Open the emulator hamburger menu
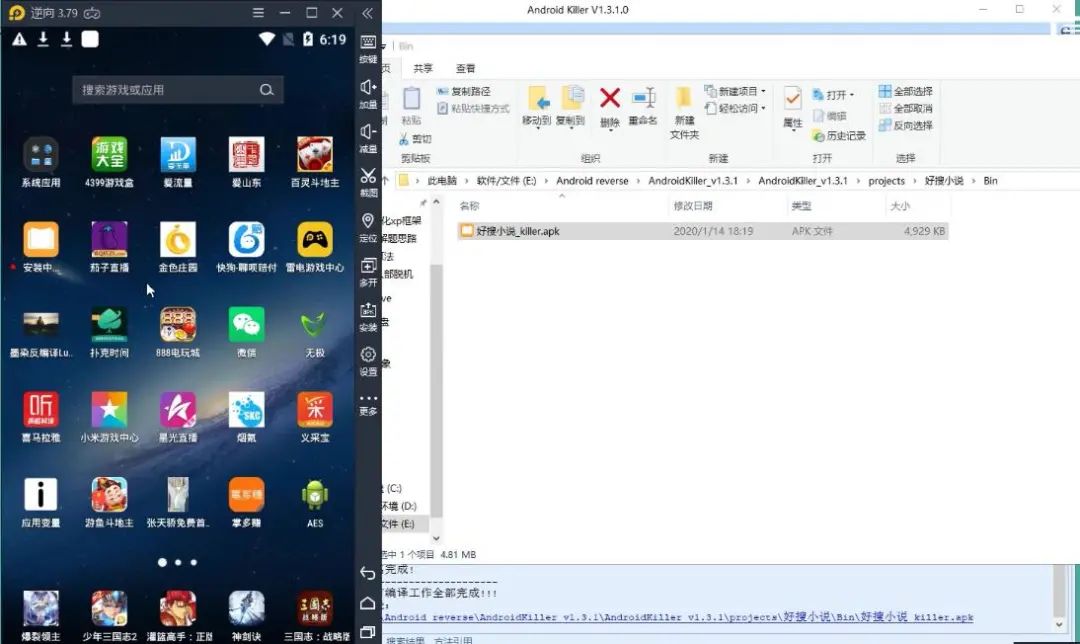The width and height of the screenshot is (1080, 644). click(x=258, y=12)
